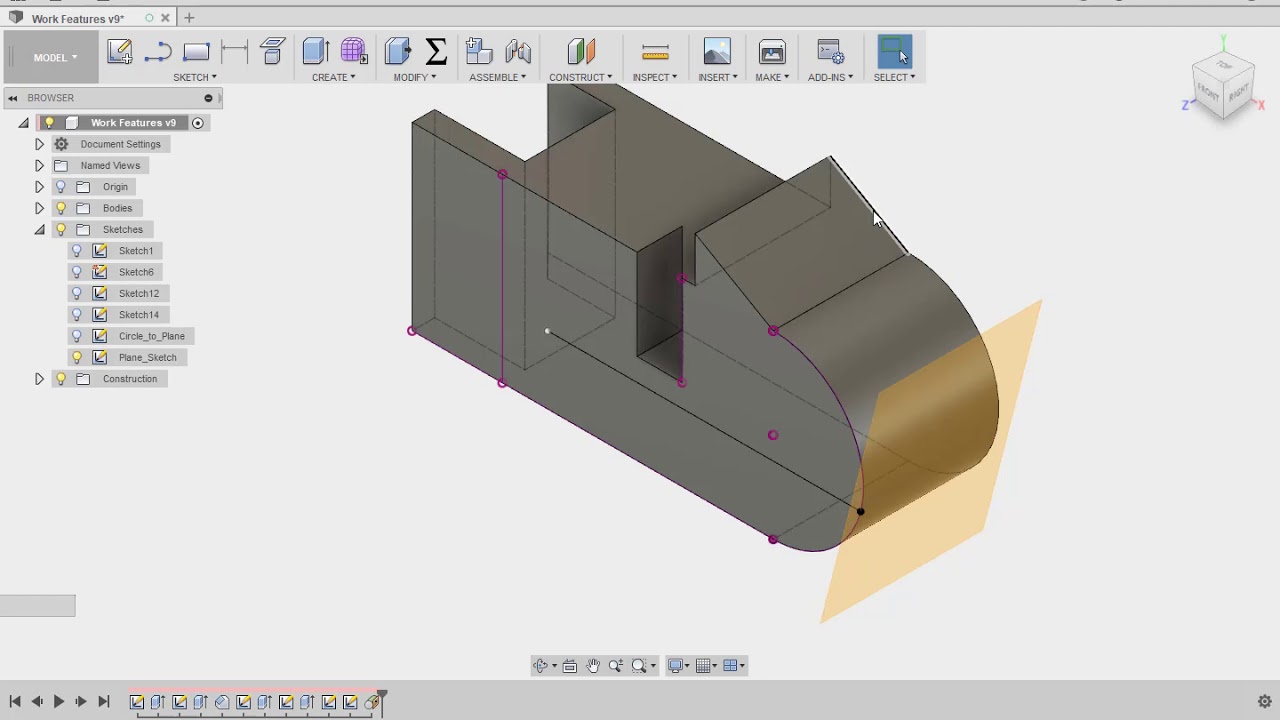Collapse the Sketches folder
Screen dimensions: 1280x720
pyautogui.click(x=39, y=230)
